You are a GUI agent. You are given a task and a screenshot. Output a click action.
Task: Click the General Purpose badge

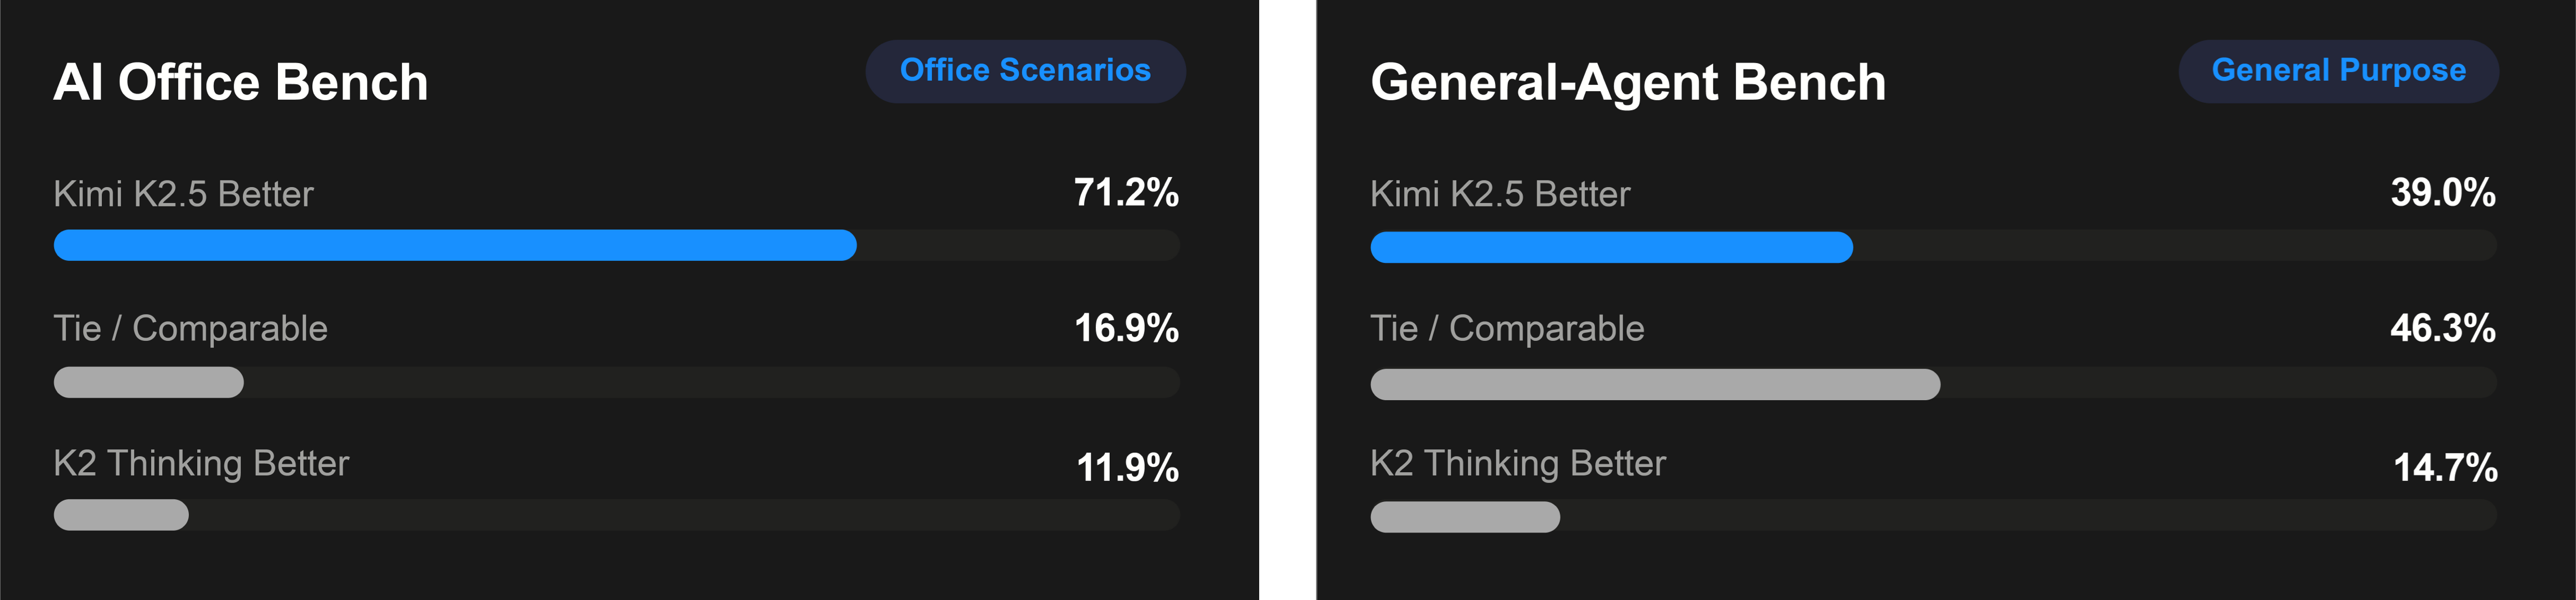point(2338,71)
